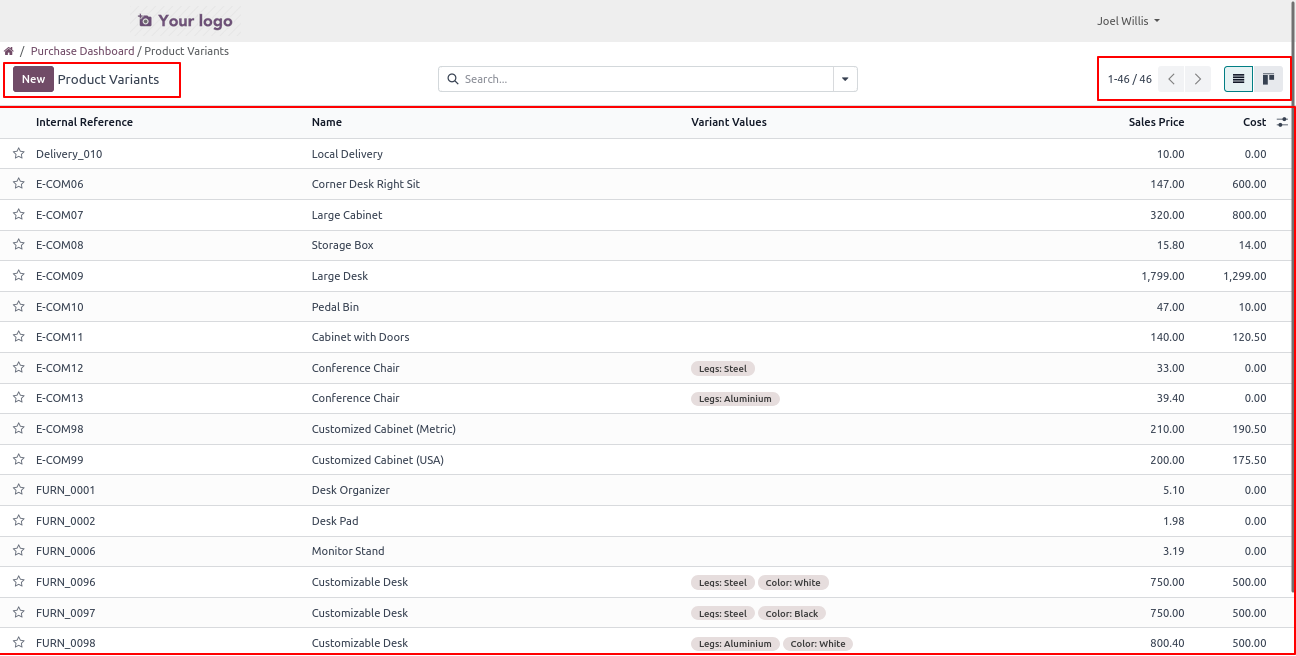Toggle favorite star for Delivery_010
Screen dimensions: 1296x656
pos(18,154)
